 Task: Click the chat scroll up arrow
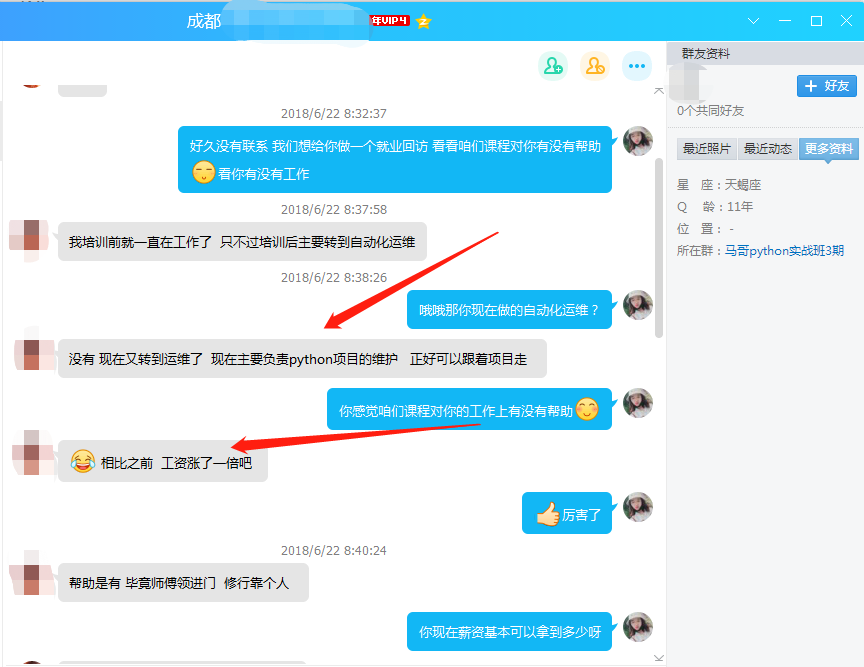pyautogui.click(x=658, y=91)
